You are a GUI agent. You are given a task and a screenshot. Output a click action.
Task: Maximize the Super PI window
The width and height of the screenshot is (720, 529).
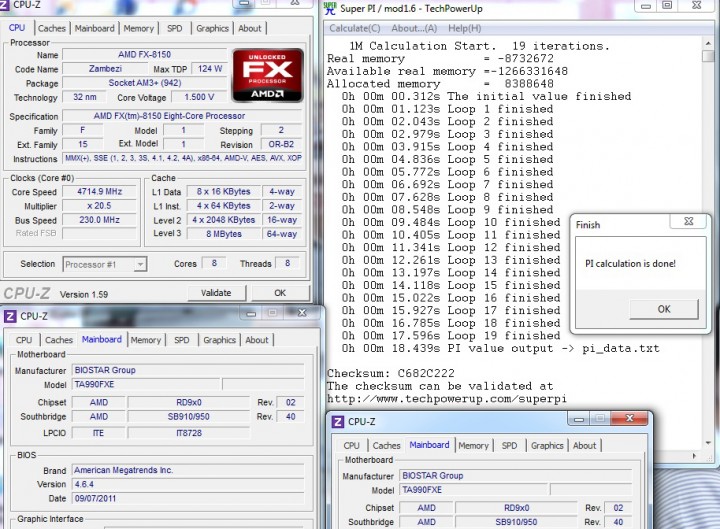667,6
